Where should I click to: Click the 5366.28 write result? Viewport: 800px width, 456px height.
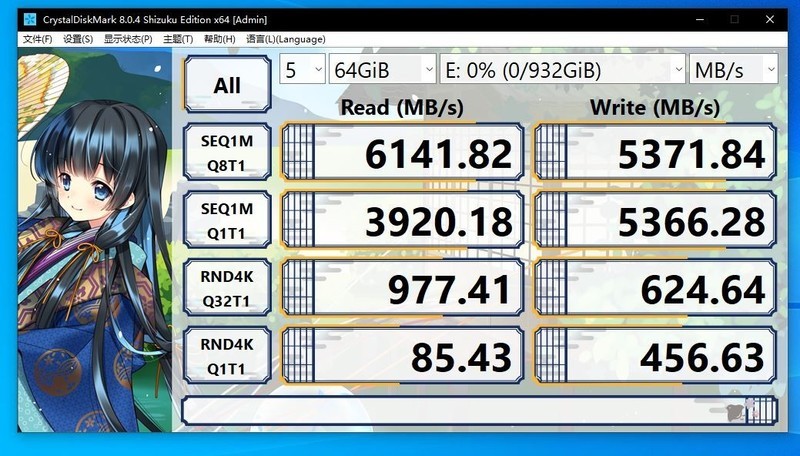coord(656,220)
